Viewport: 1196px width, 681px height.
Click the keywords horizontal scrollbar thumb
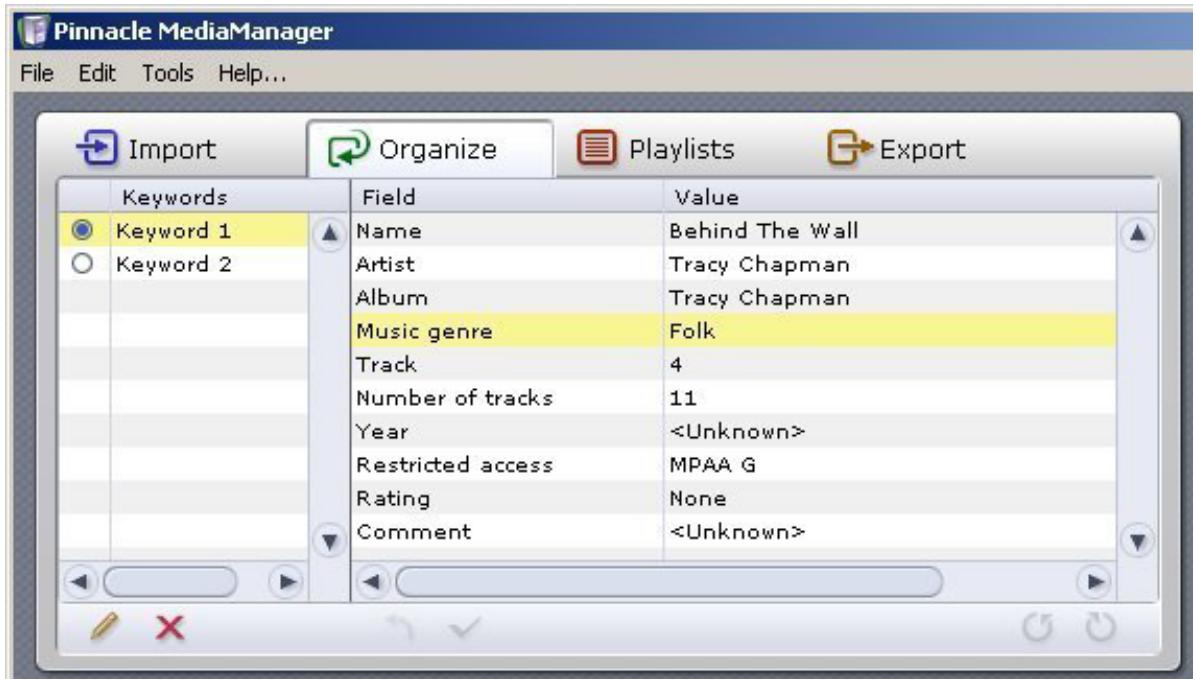click(x=170, y=582)
